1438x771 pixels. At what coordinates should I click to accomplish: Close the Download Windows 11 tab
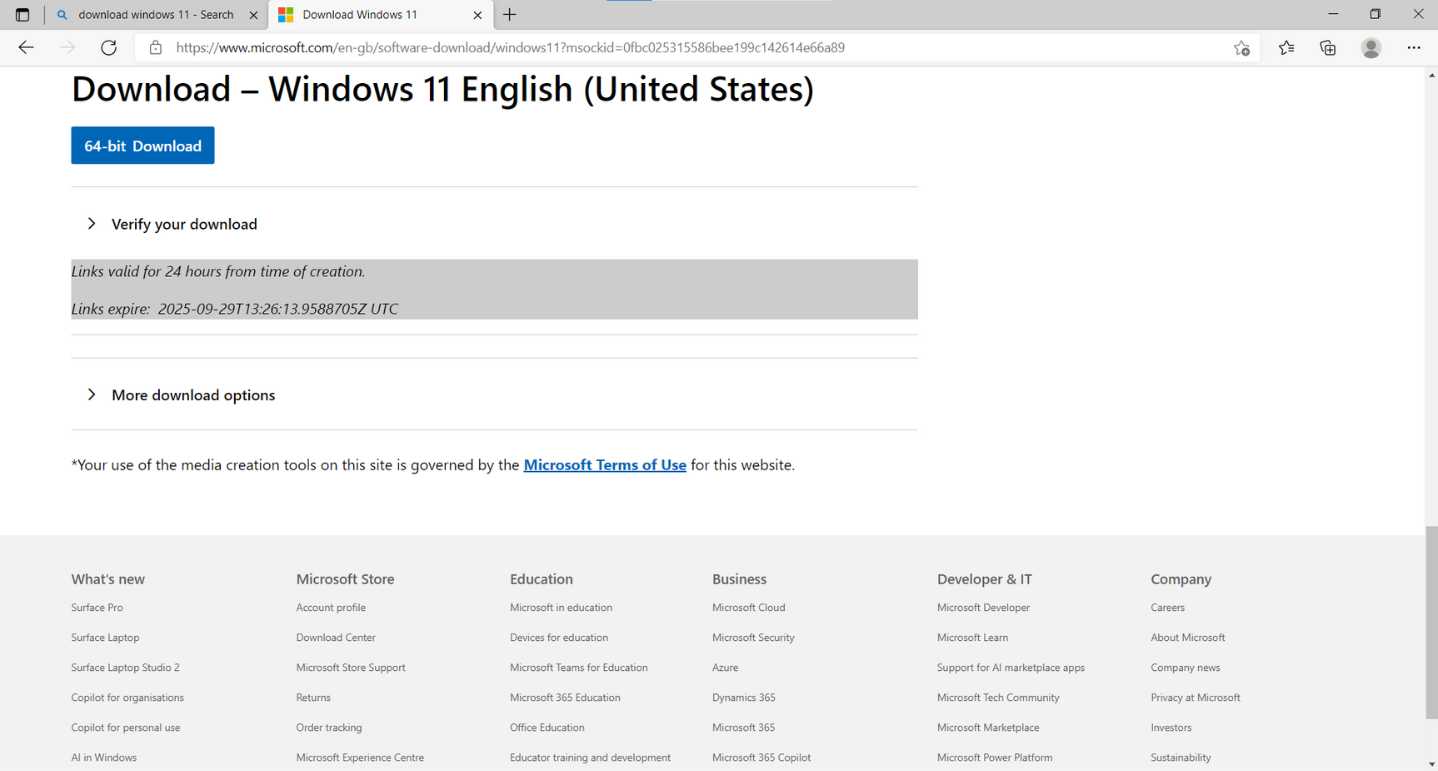click(477, 15)
